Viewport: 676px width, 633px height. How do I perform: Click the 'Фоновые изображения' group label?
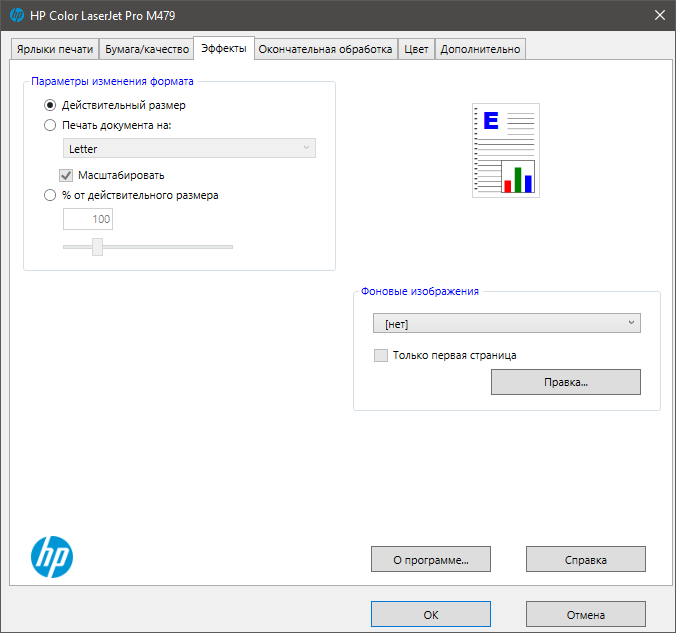click(x=419, y=291)
